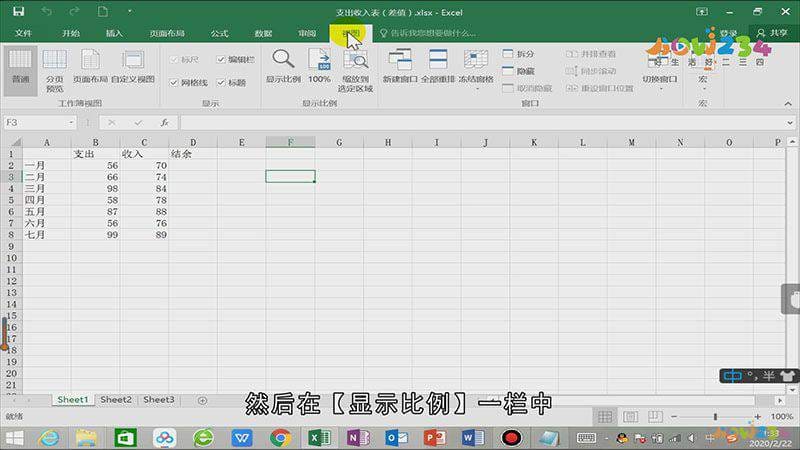The height and width of the screenshot is (450, 800).
Task: Open PowerPoint from the taskbar
Action: tap(435, 438)
